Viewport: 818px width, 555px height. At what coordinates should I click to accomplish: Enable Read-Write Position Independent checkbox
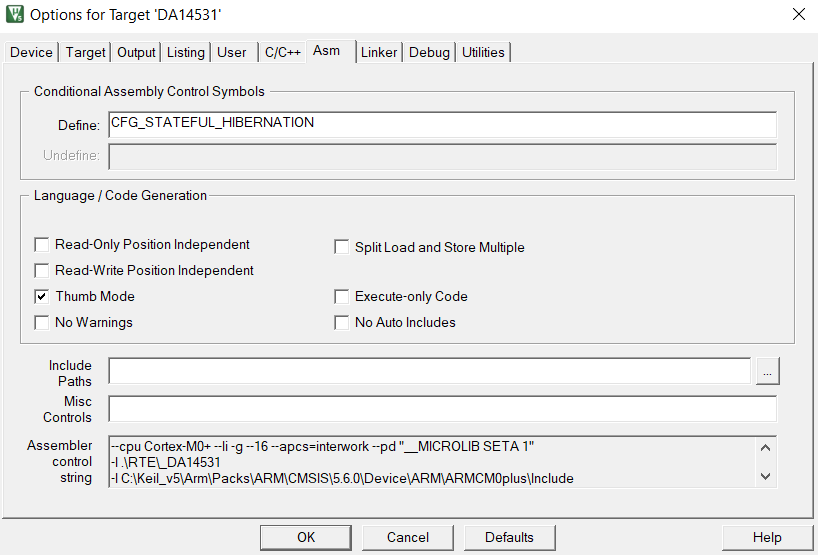coord(42,271)
